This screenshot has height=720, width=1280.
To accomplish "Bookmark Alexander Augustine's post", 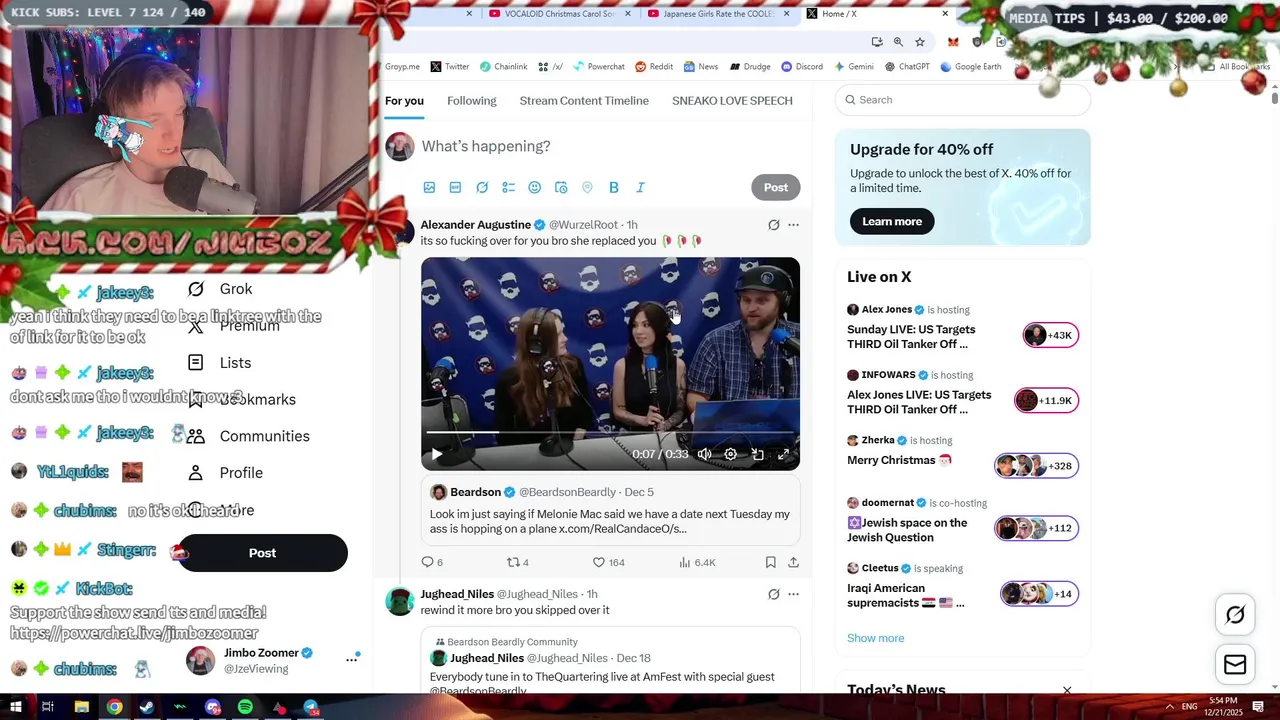I will (771, 562).
